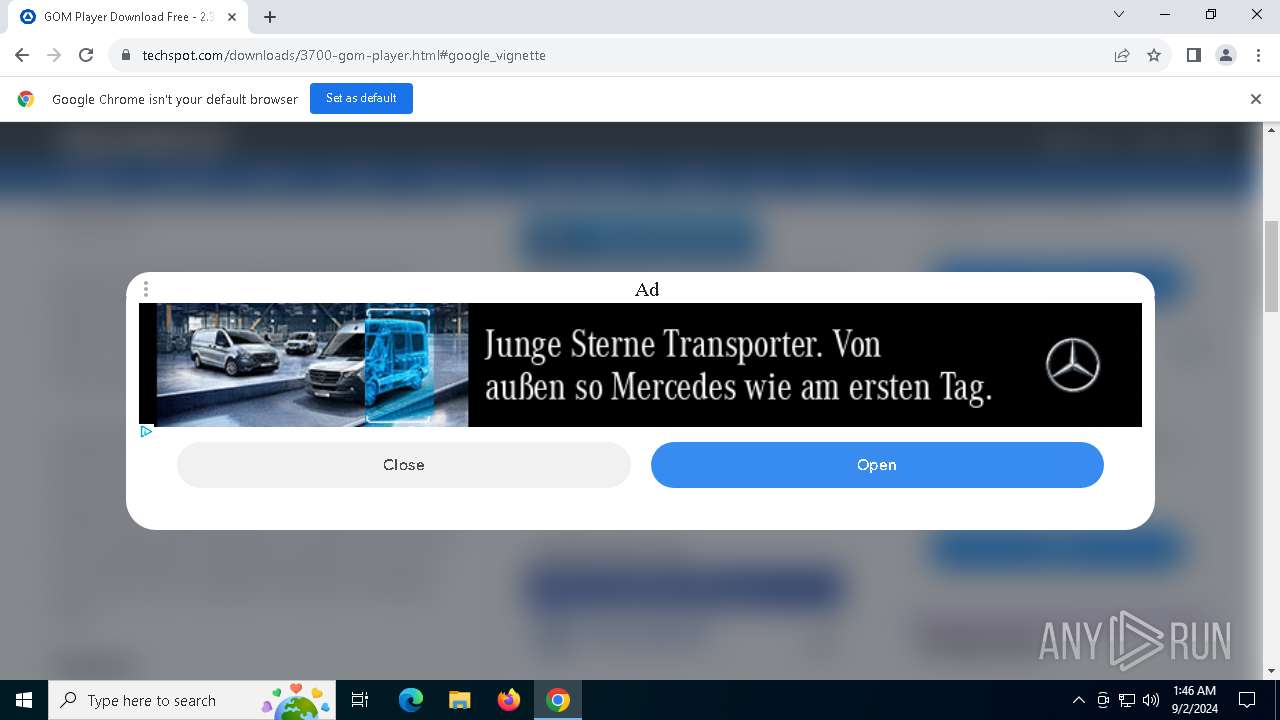Open Windows notification center
The width and height of the screenshot is (1280, 720).
[x=1247, y=700]
